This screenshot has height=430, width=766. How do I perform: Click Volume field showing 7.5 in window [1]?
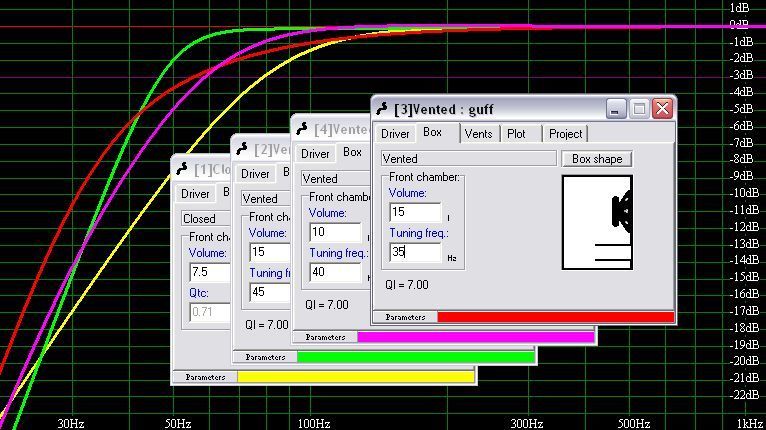(x=210, y=272)
